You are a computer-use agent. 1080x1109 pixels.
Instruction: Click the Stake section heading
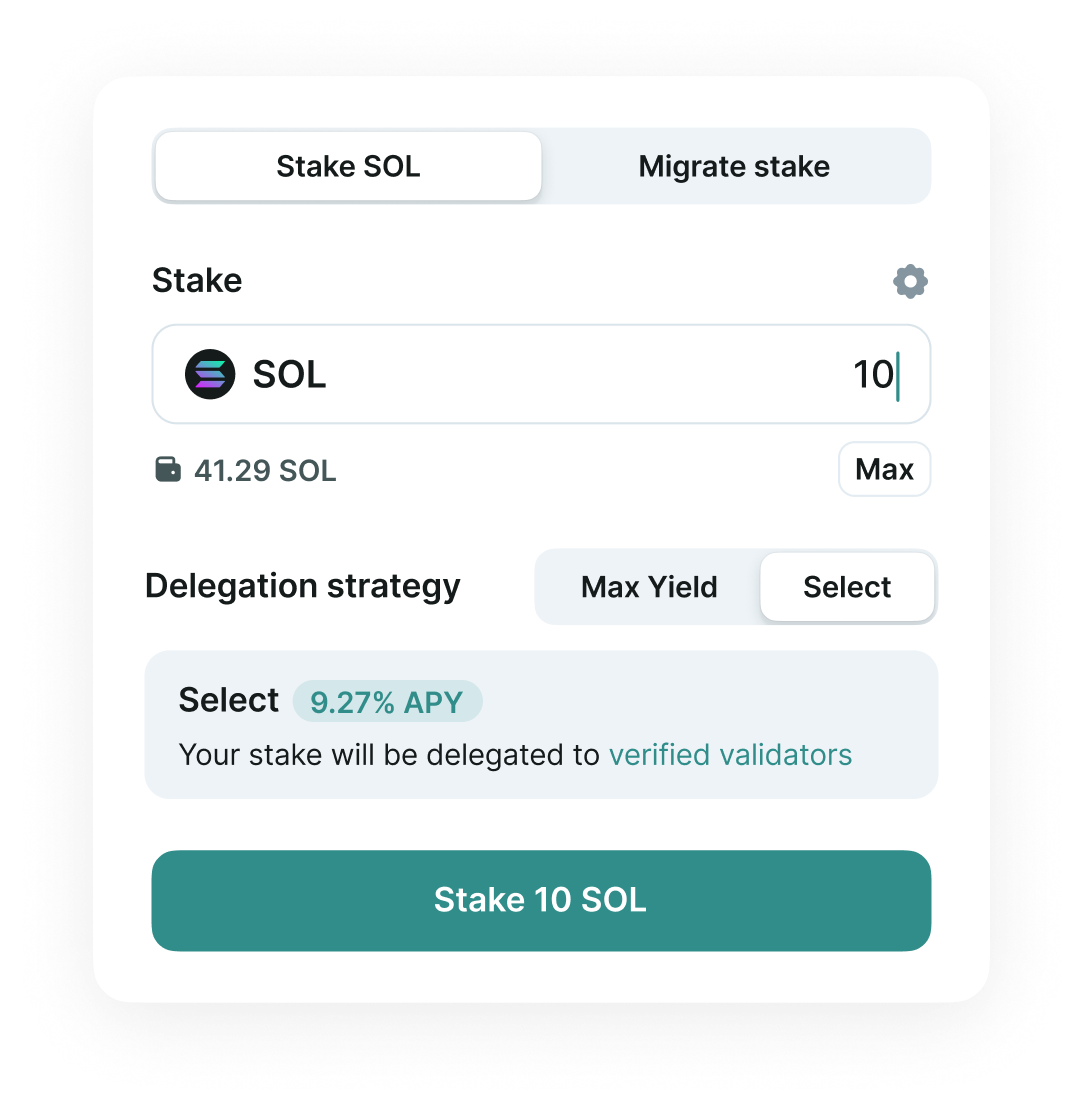197,281
